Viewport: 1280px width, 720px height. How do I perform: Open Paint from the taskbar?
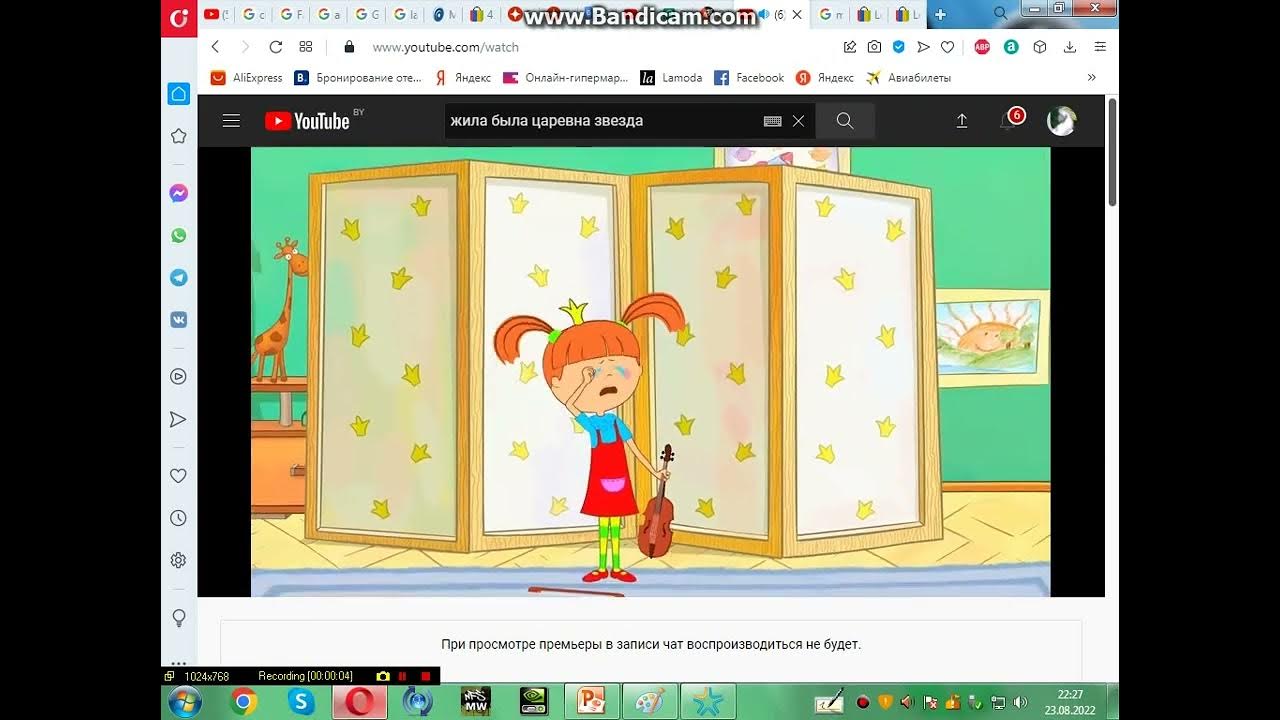click(649, 702)
